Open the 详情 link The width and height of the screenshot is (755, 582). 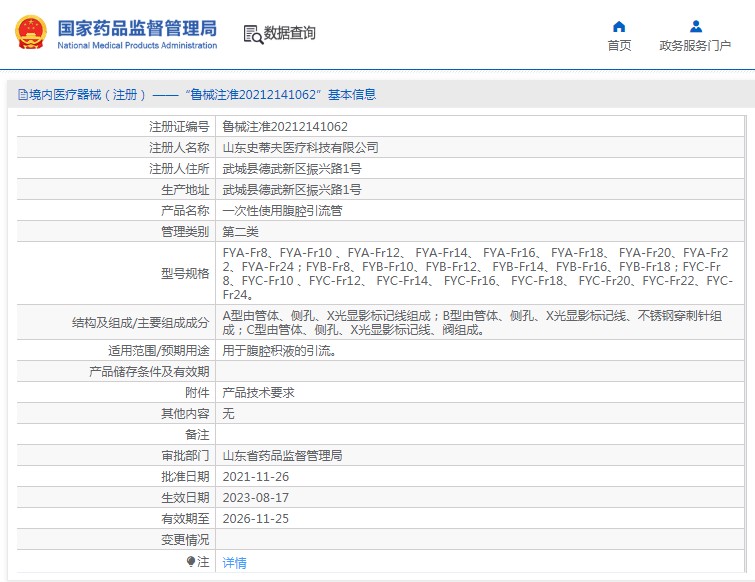(x=234, y=562)
